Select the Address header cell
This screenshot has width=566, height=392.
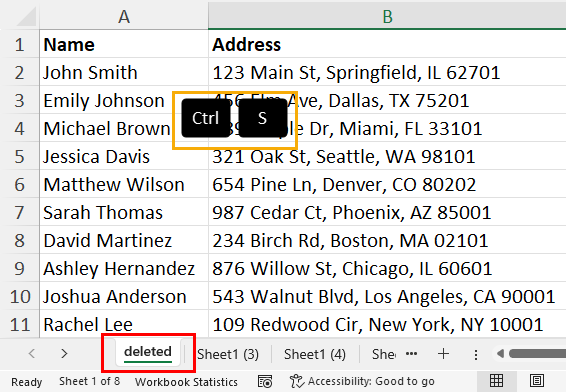tap(387, 44)
